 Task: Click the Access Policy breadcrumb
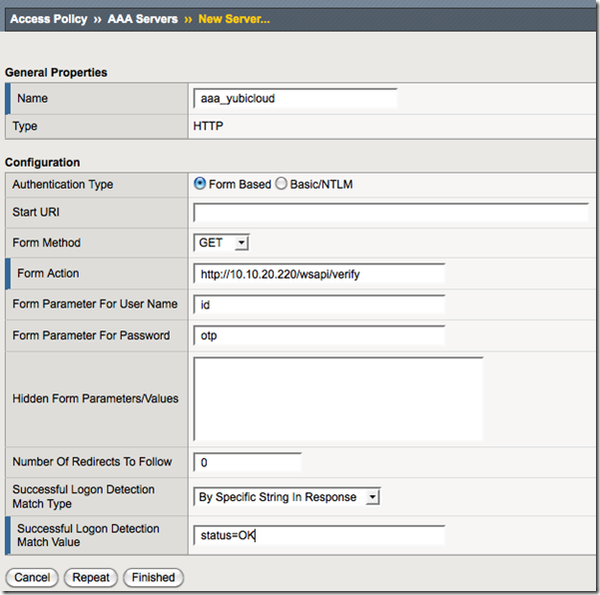46,20
